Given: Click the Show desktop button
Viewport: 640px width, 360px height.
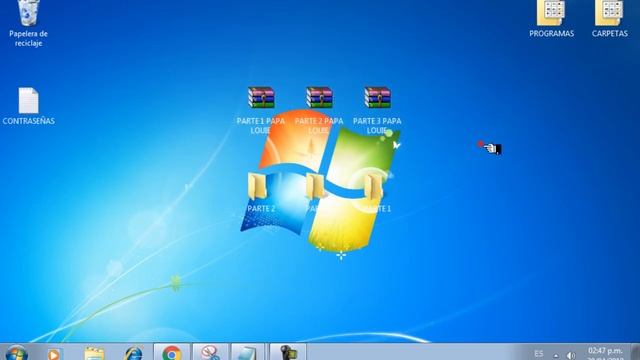Looking at the screenshot, I should coord(635,353).
